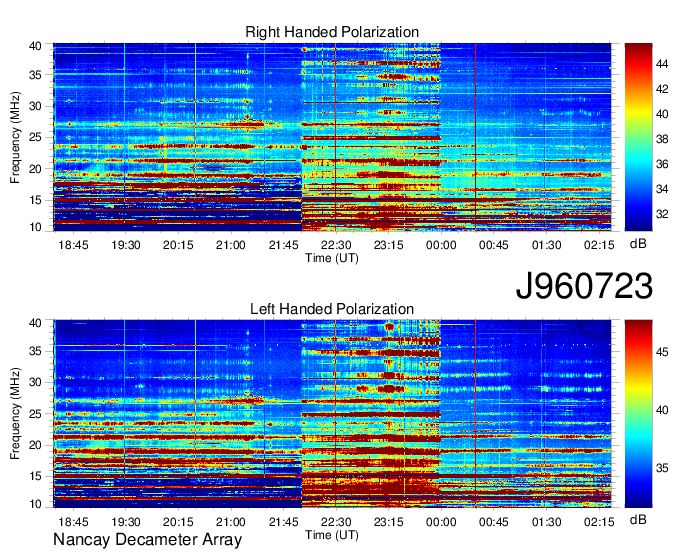Click the 01:30 tick on top plot
This screenshot has width=680, height=552.
(x=546, y=245)
